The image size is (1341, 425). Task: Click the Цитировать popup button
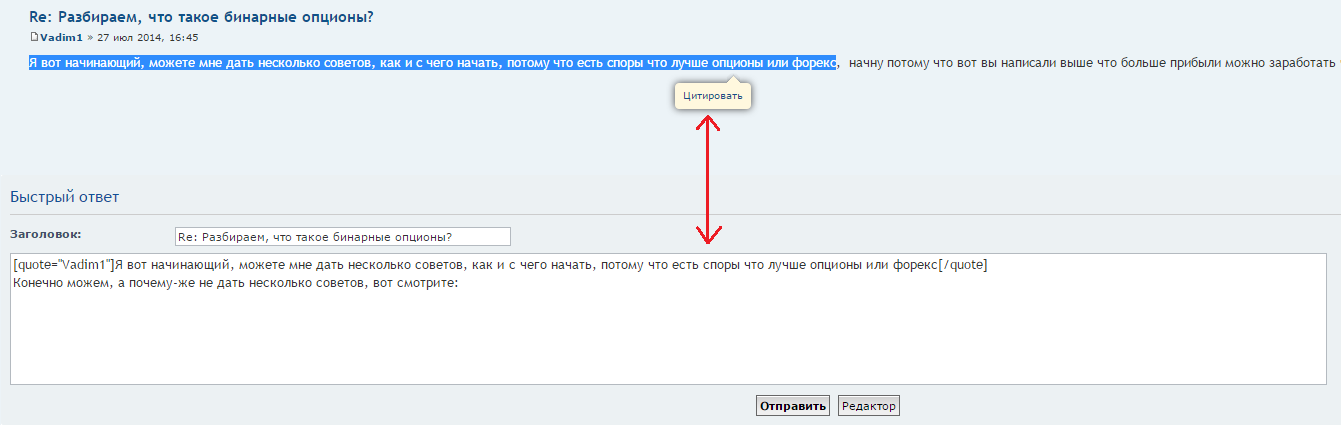(x=712, y=96)
